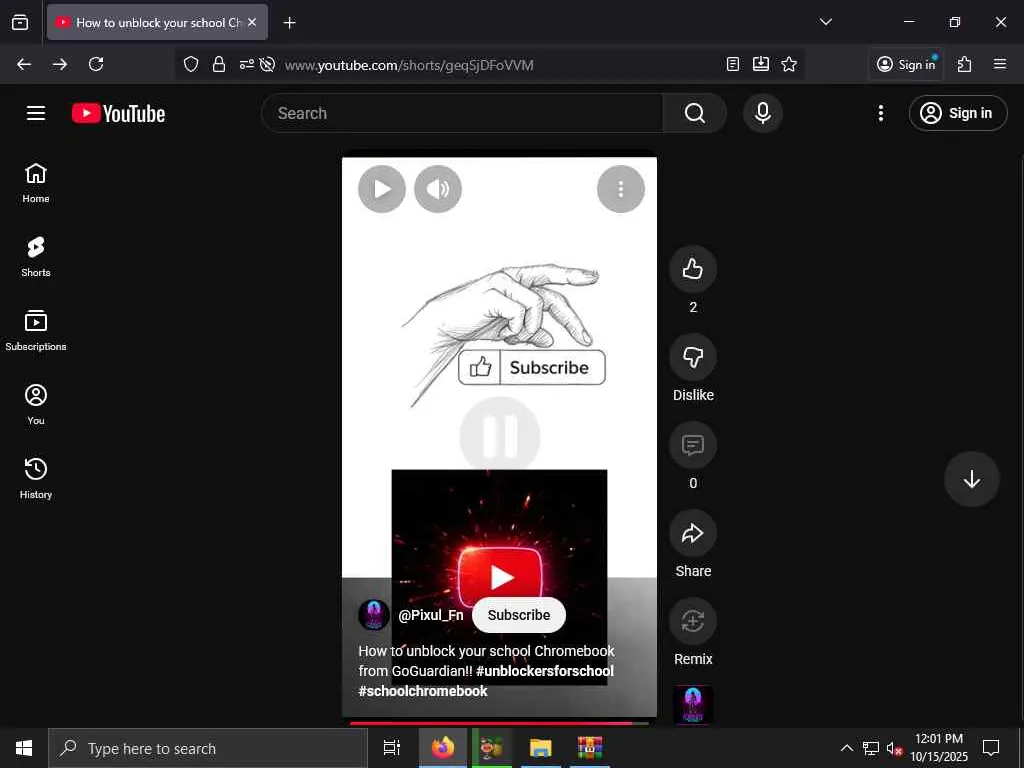Open the Windows notification center
The width and height of the screenshot is (1024, 768).
click(x=991, y=748)
